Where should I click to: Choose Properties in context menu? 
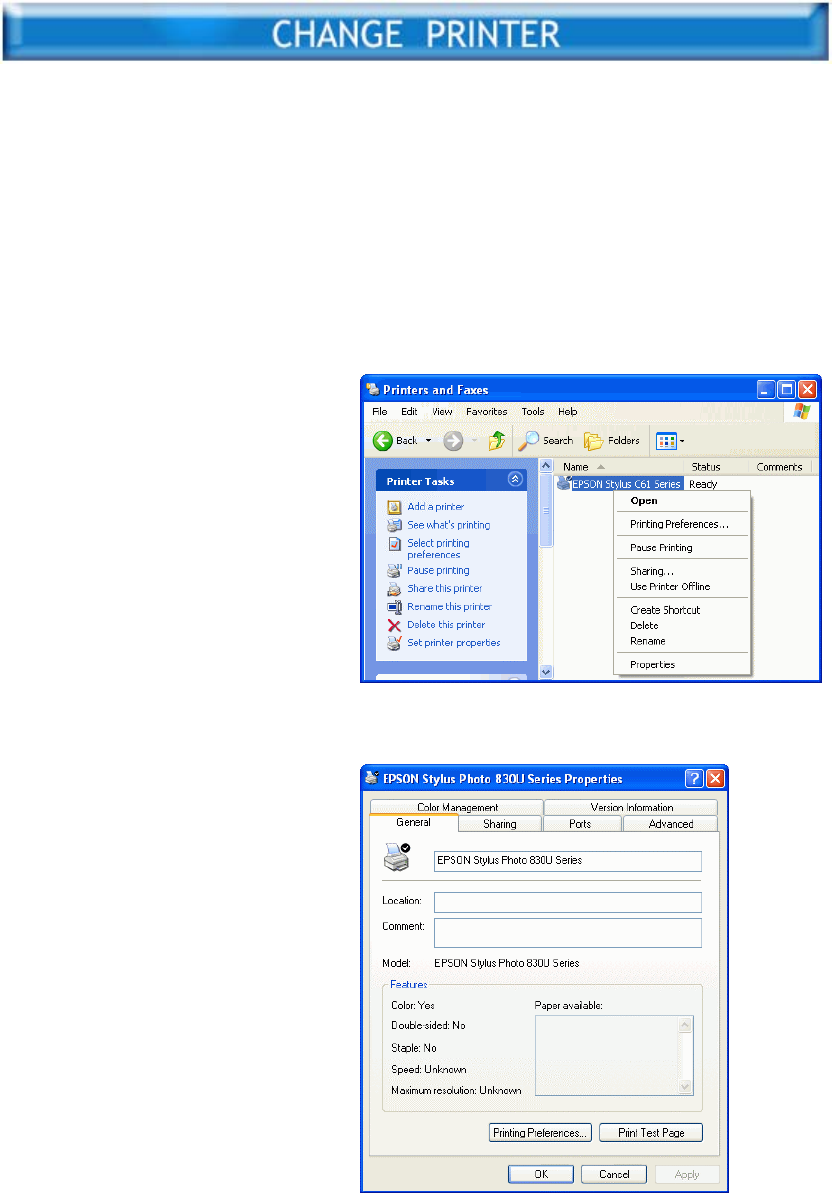[682, 665]
